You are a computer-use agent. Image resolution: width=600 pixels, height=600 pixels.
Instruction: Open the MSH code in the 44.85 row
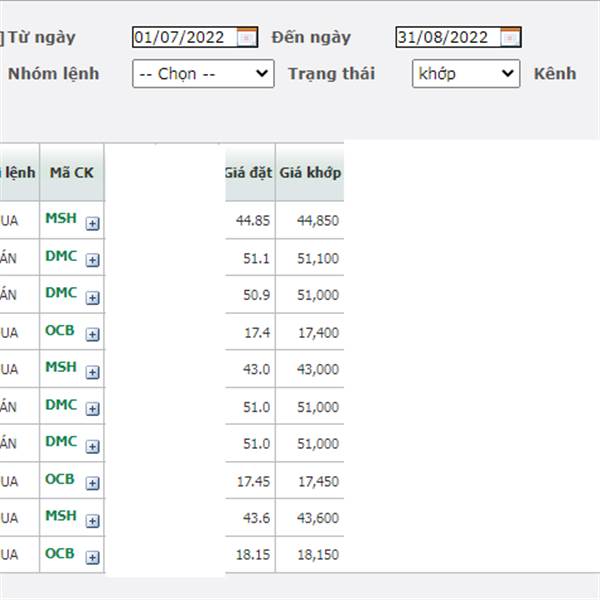[61, 218]
